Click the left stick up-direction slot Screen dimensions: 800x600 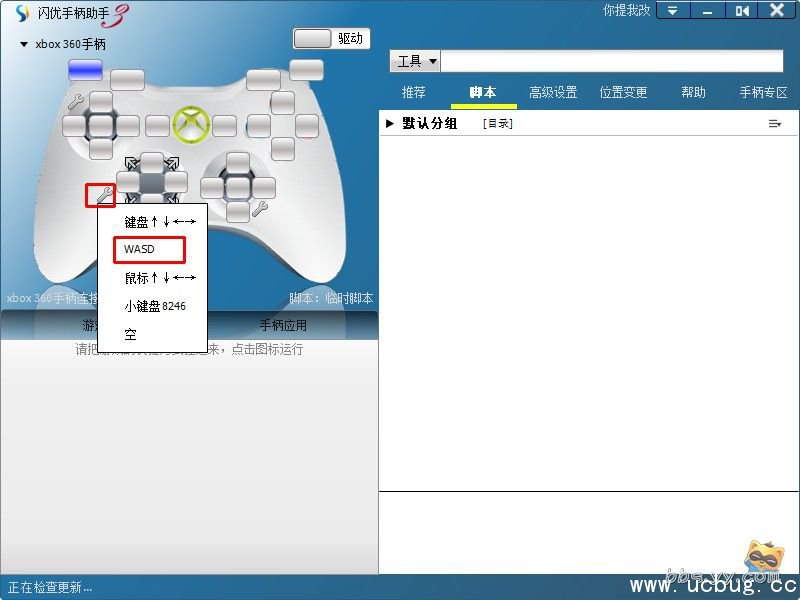pos(101,102)
